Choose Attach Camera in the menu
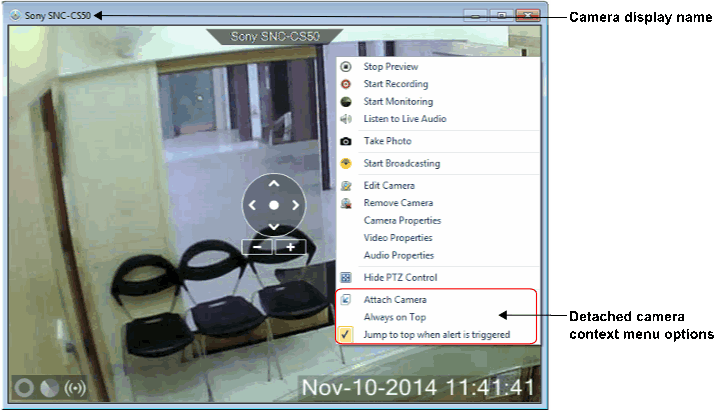This screenshot has width=714, height=410. coord(395,299)
